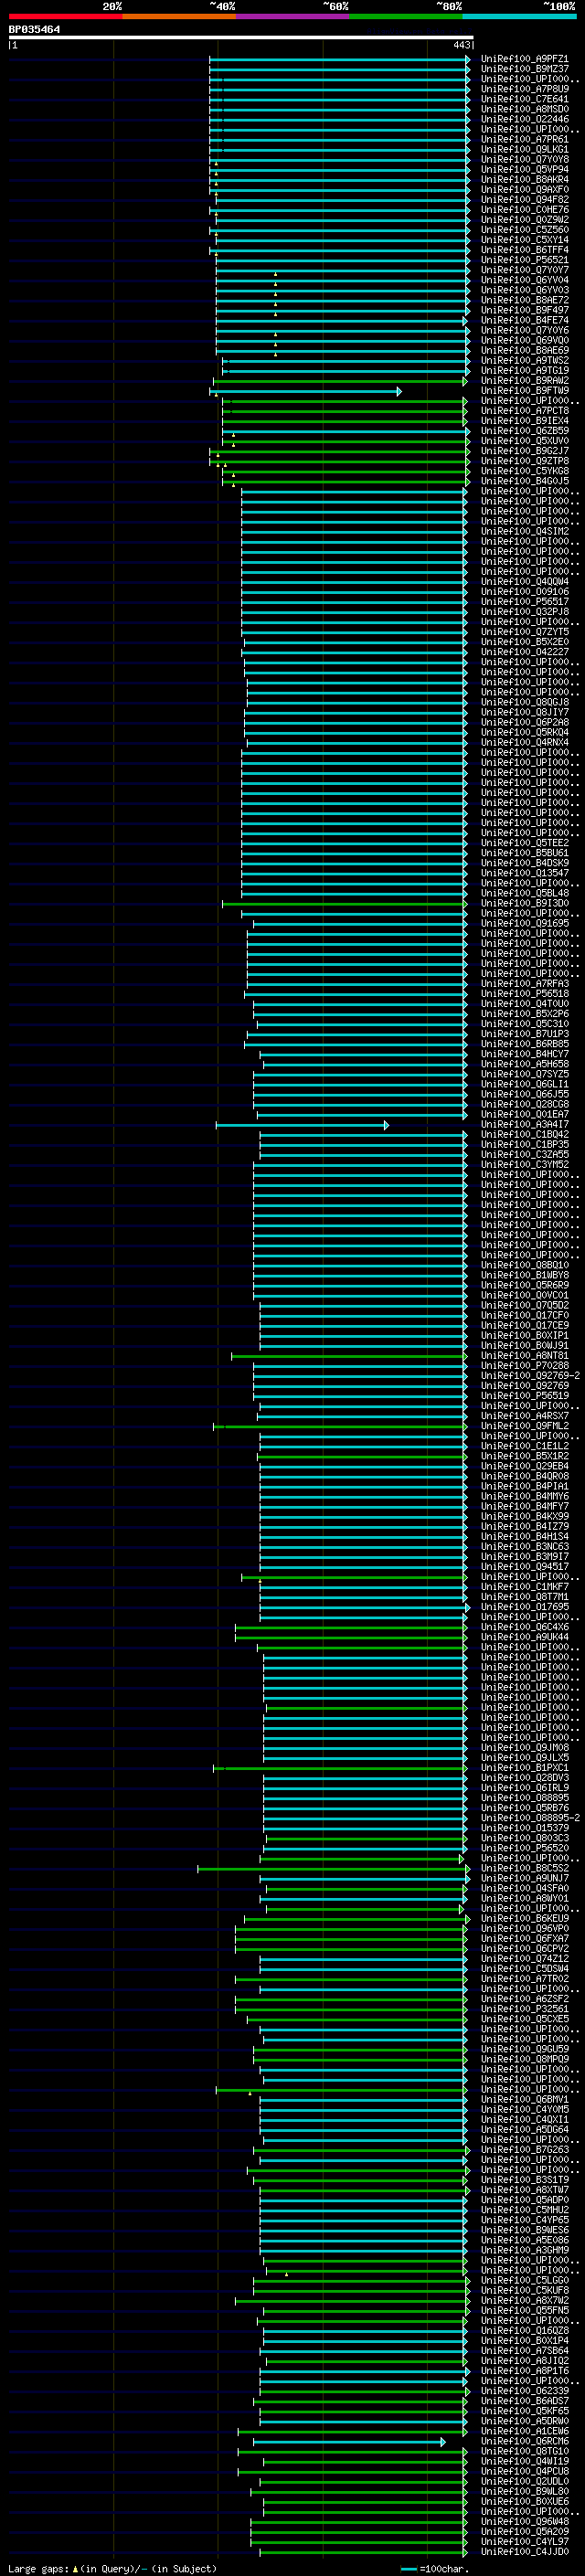Select the UniRef100_C5YKG8 label
Viewport: 585px width, 2576px height.
[524, 471]
